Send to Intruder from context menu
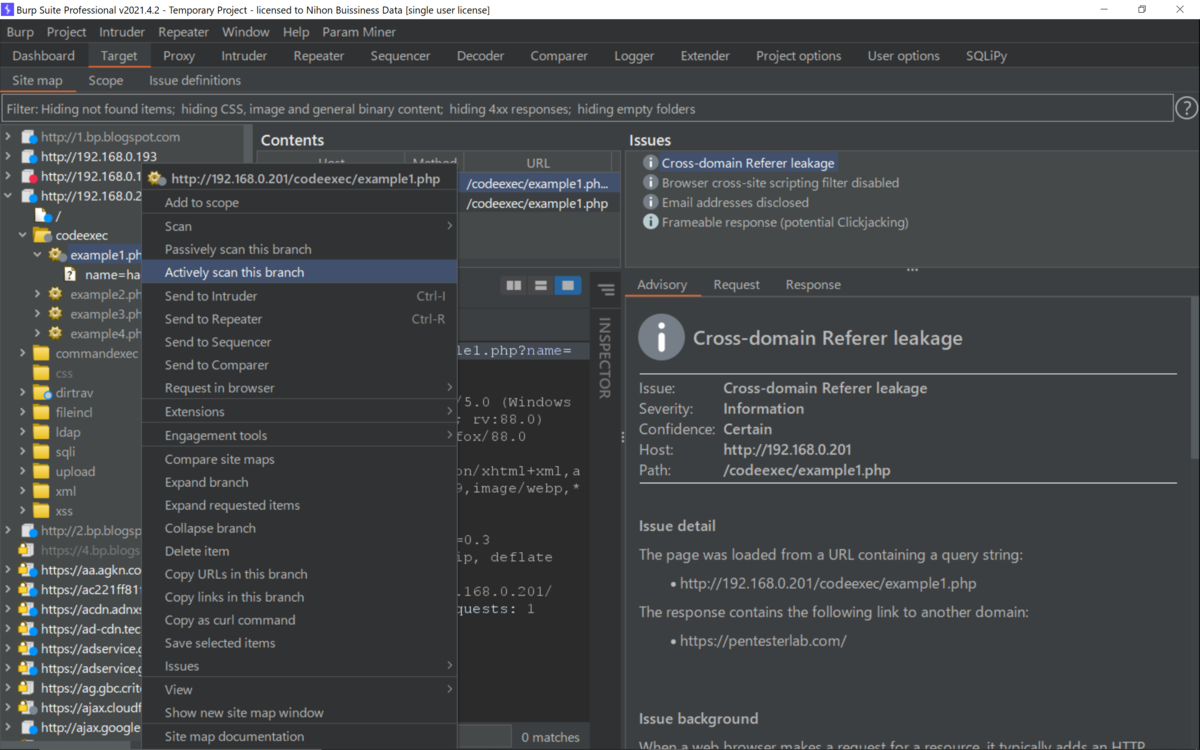 coord(299,296)
